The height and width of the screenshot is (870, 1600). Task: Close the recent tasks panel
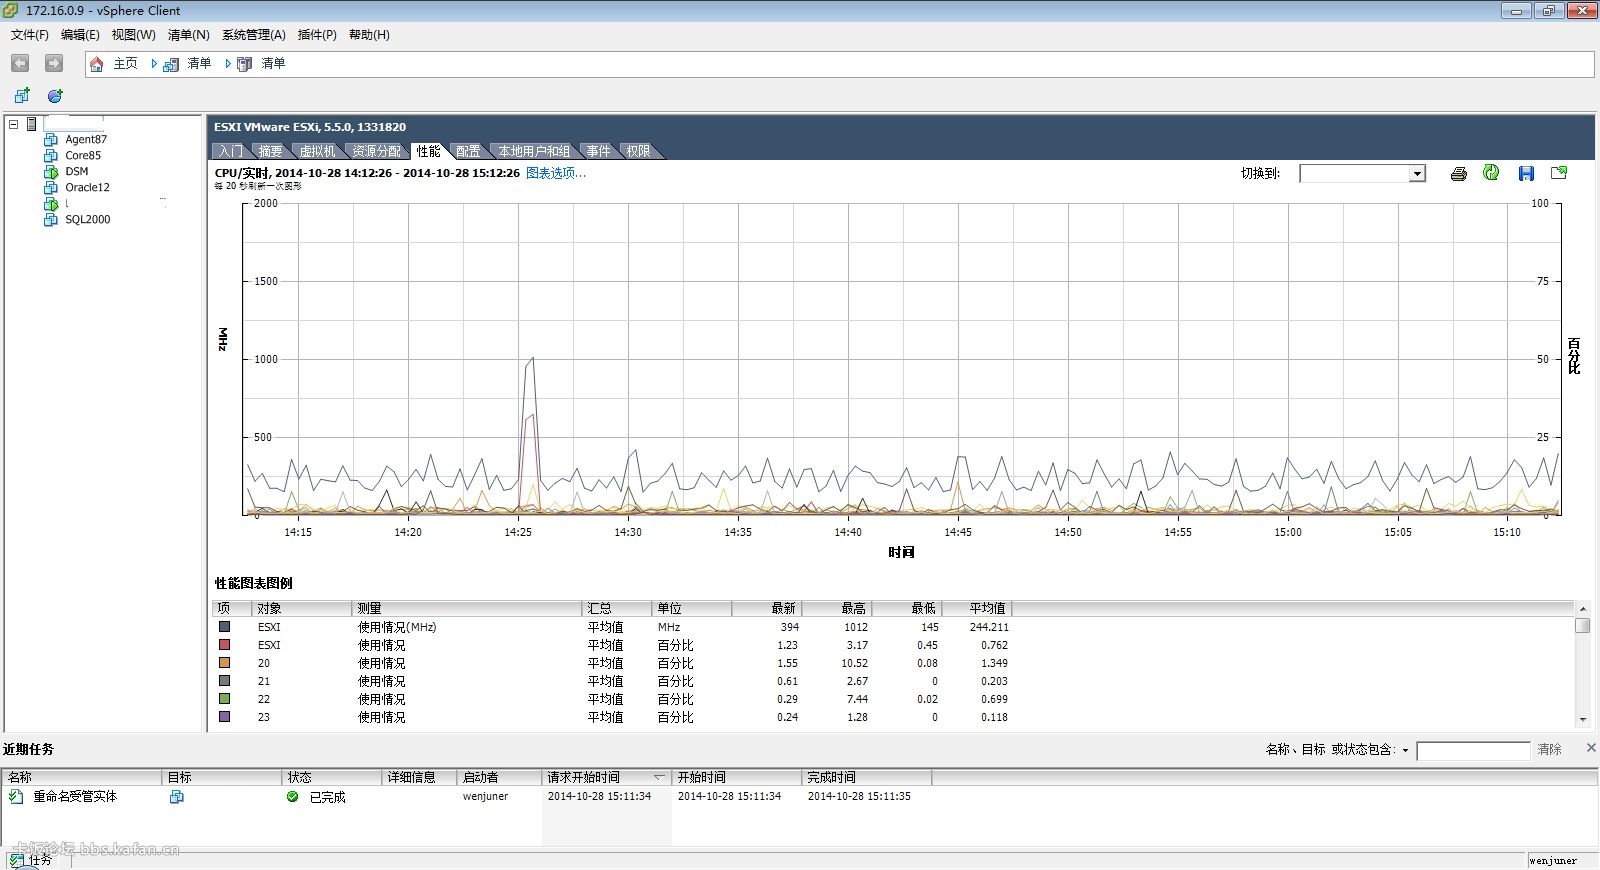[1591, 748]
